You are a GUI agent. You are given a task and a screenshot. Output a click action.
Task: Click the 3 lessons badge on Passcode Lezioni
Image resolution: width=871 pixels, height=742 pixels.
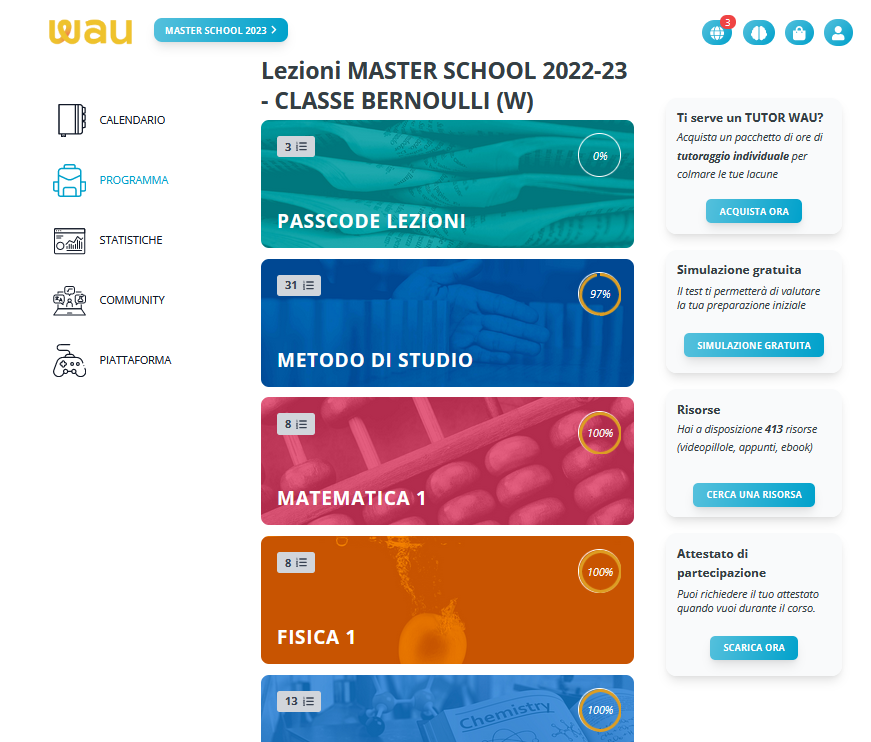[296, 147]
